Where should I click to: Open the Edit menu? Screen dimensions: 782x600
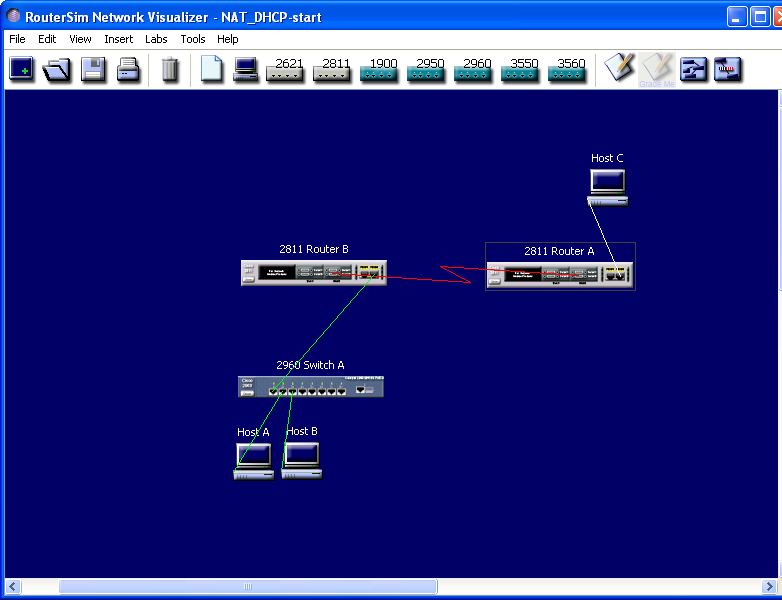(x=47, y=39)
